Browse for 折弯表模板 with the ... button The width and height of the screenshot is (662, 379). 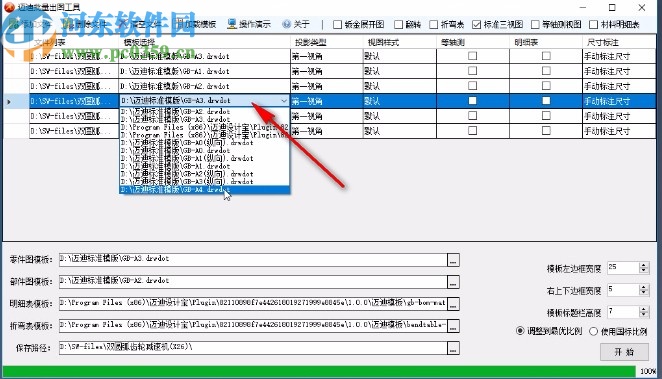453,326
